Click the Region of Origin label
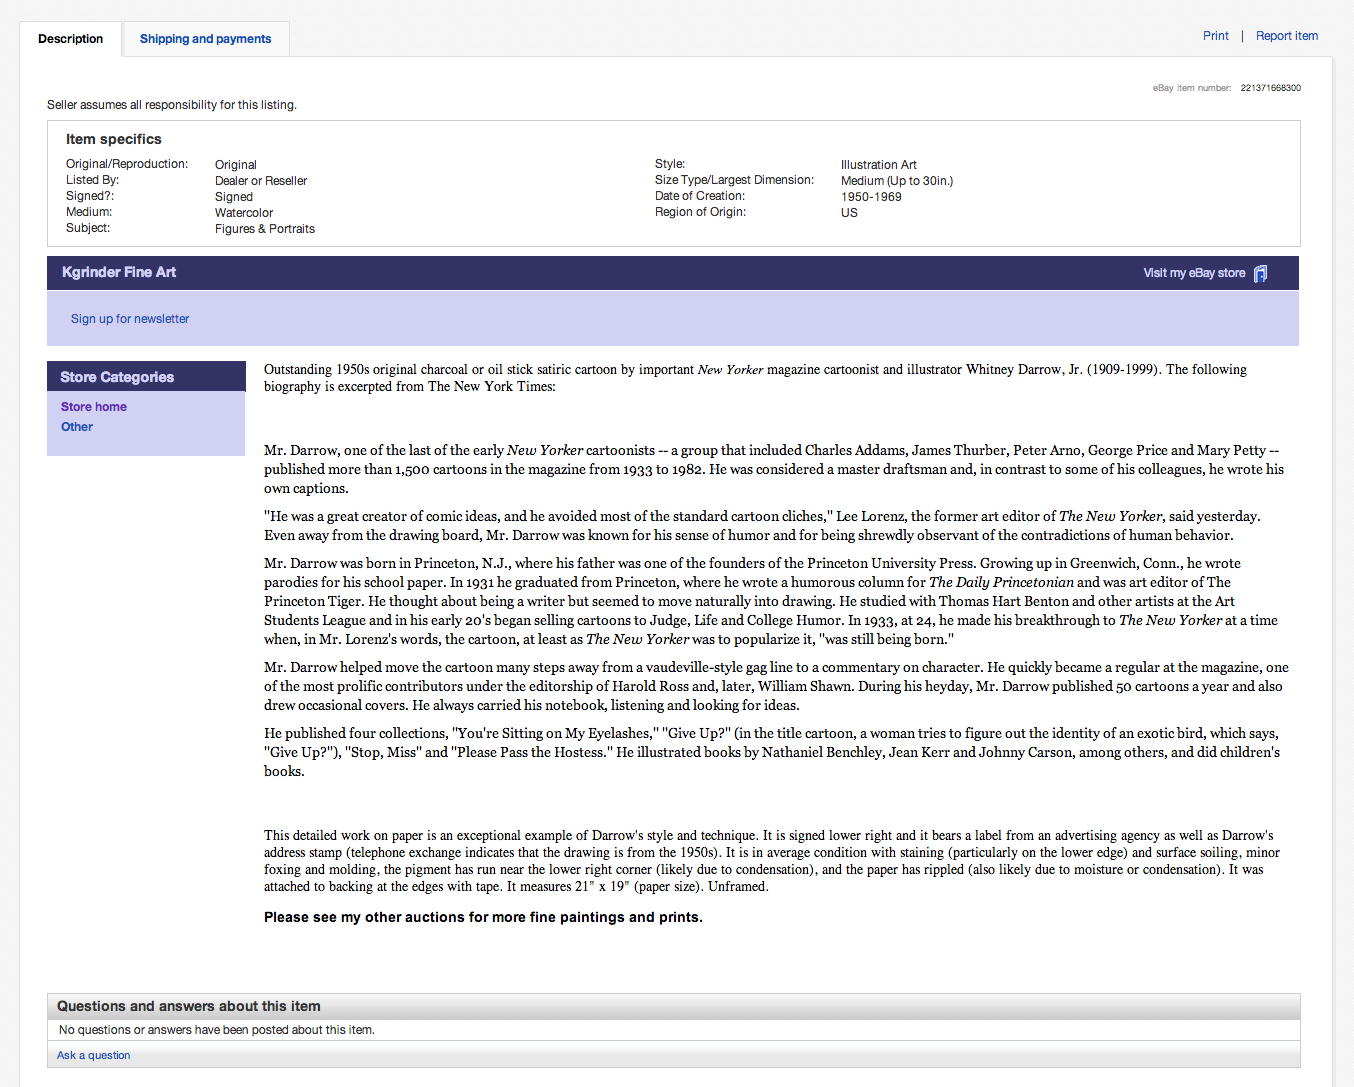 [700, 212]
